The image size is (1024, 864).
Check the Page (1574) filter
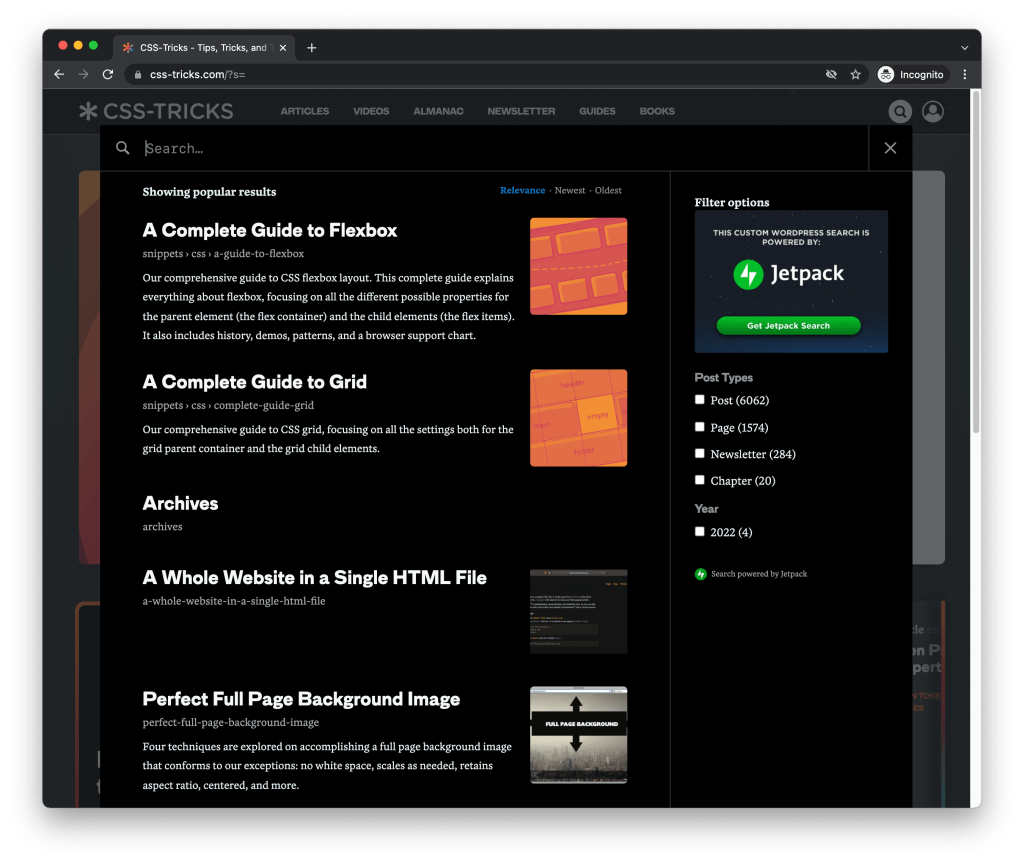click(699, 427)
